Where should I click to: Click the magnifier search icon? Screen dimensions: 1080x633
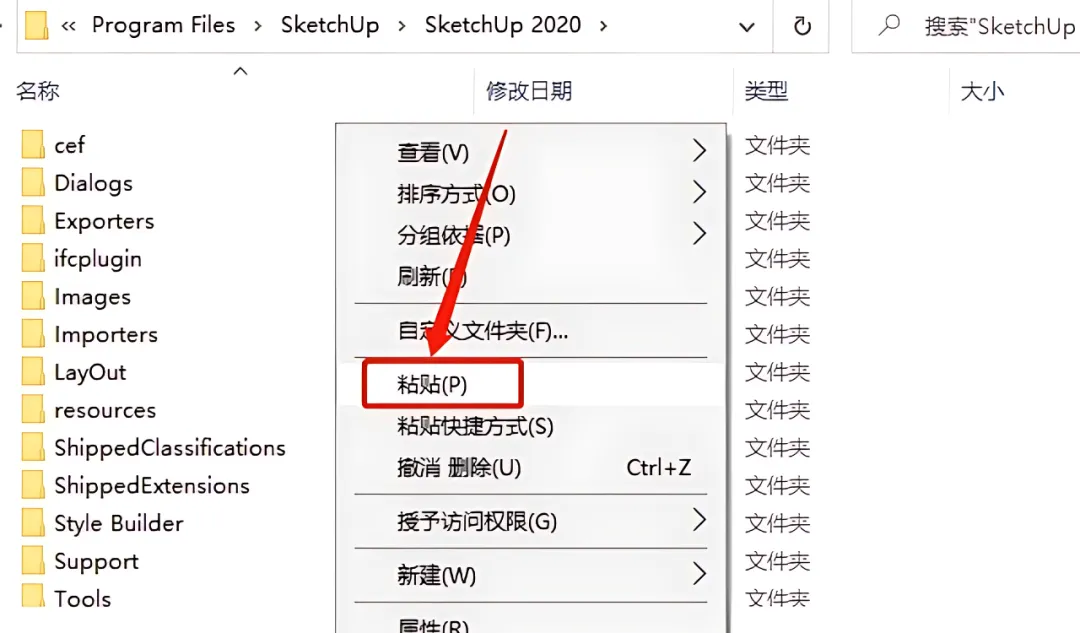889,25
